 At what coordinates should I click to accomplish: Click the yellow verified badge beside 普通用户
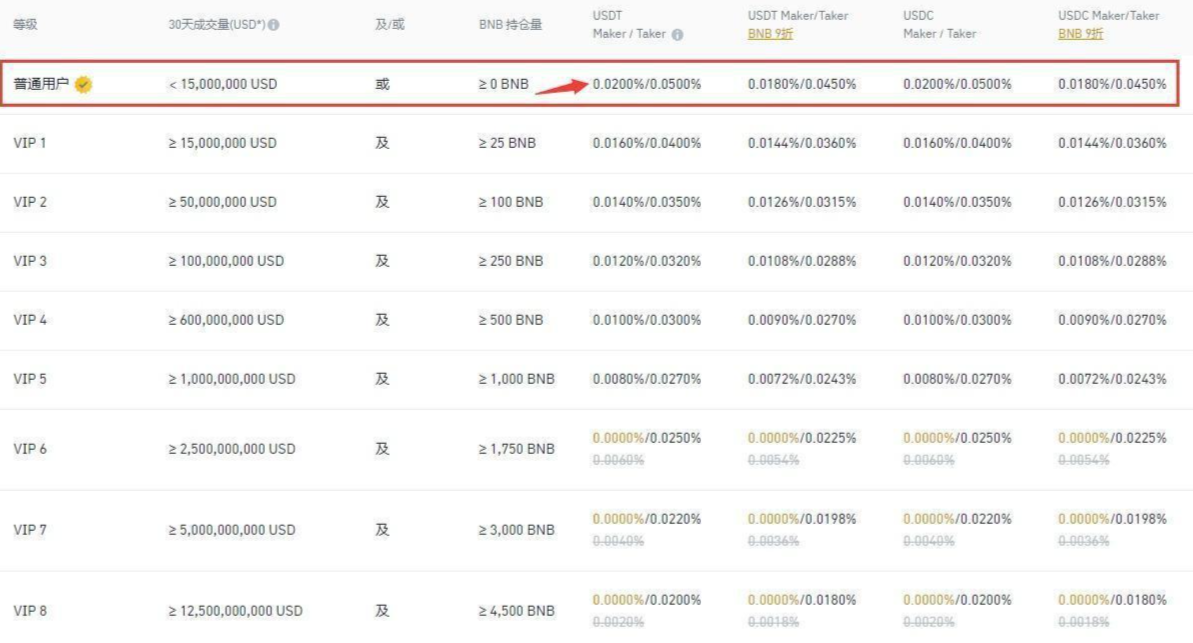[x=83, y=85]
